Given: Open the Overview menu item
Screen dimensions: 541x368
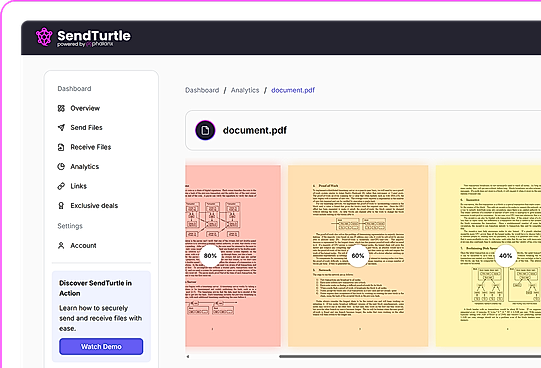Looking at the screenshot, I should coord(85,108).
